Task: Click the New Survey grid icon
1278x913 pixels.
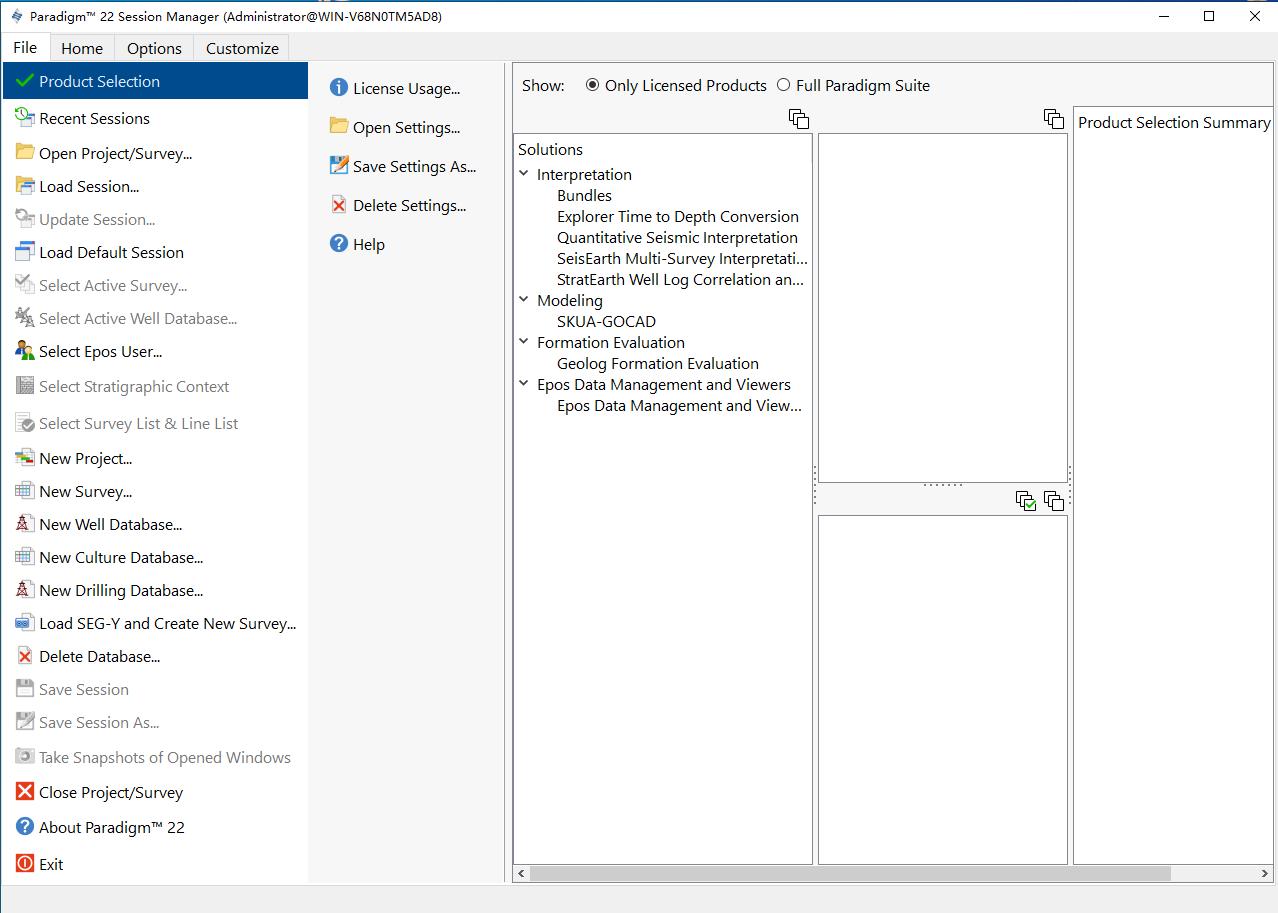Action: pos(25,491)
